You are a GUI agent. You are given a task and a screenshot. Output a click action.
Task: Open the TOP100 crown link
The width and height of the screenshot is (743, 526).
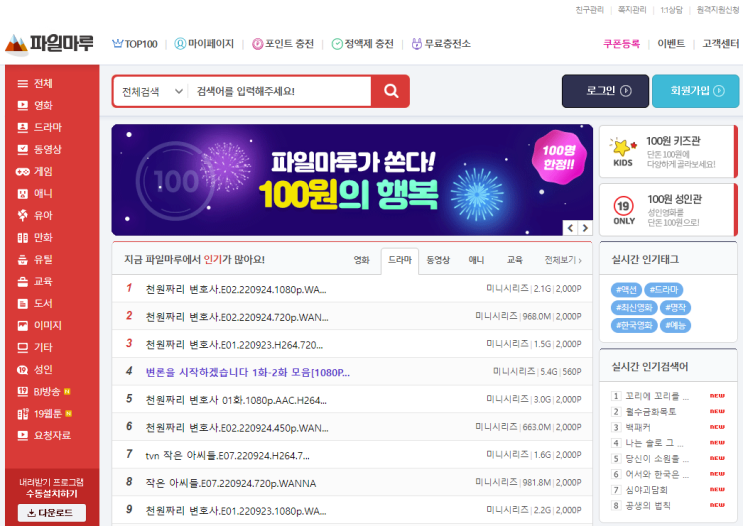click(135, 44)
